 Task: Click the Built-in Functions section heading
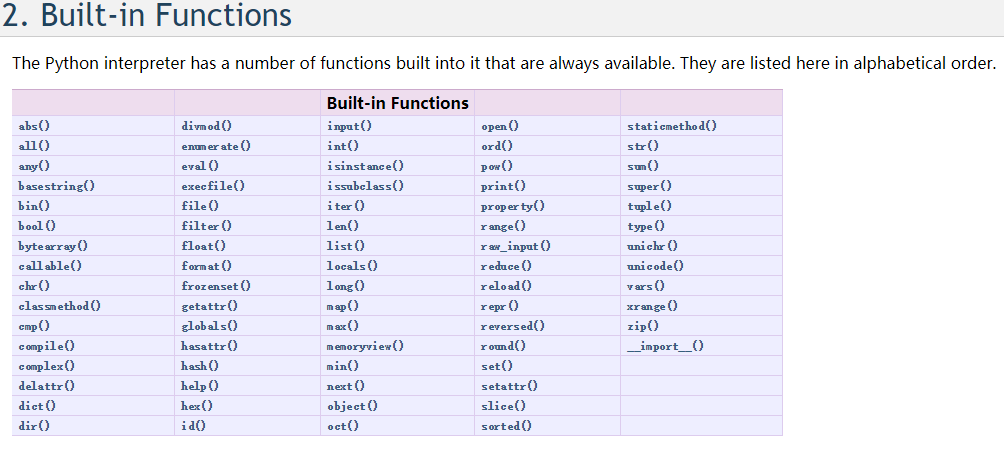coord(147,15)
